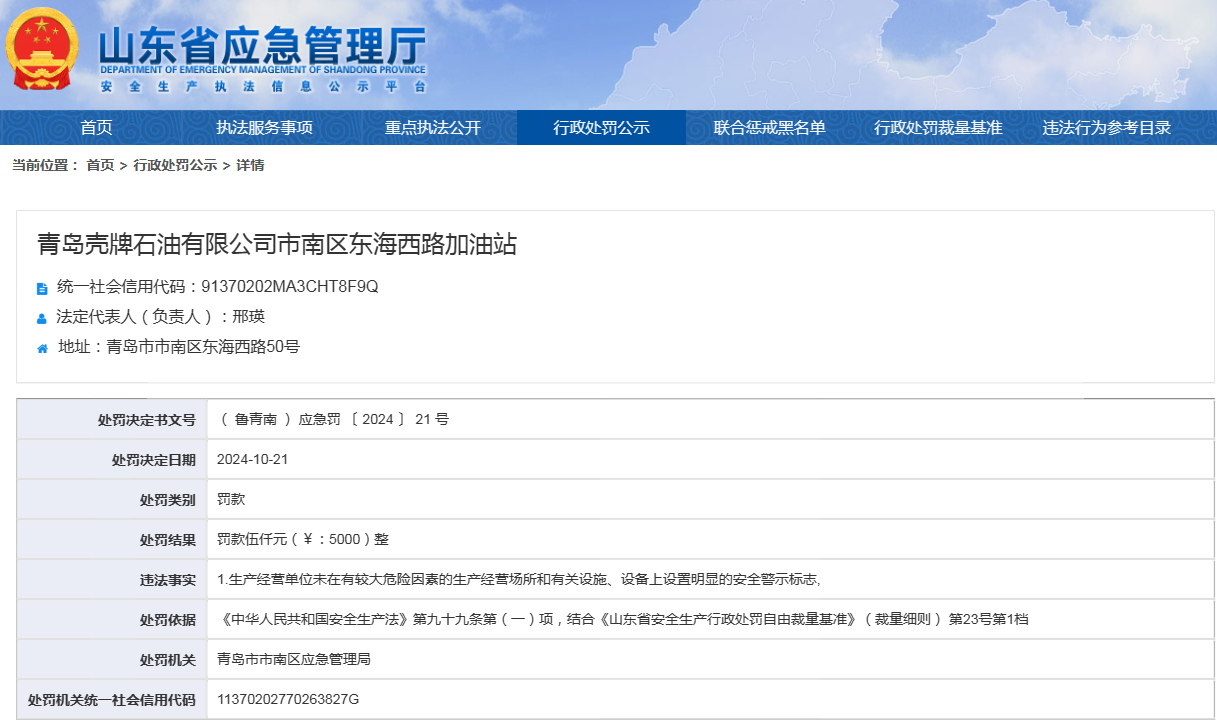Screen dimensions: 1217x726
Task: Go to 首页 in breadcrumb
Action: coord(100,165)
